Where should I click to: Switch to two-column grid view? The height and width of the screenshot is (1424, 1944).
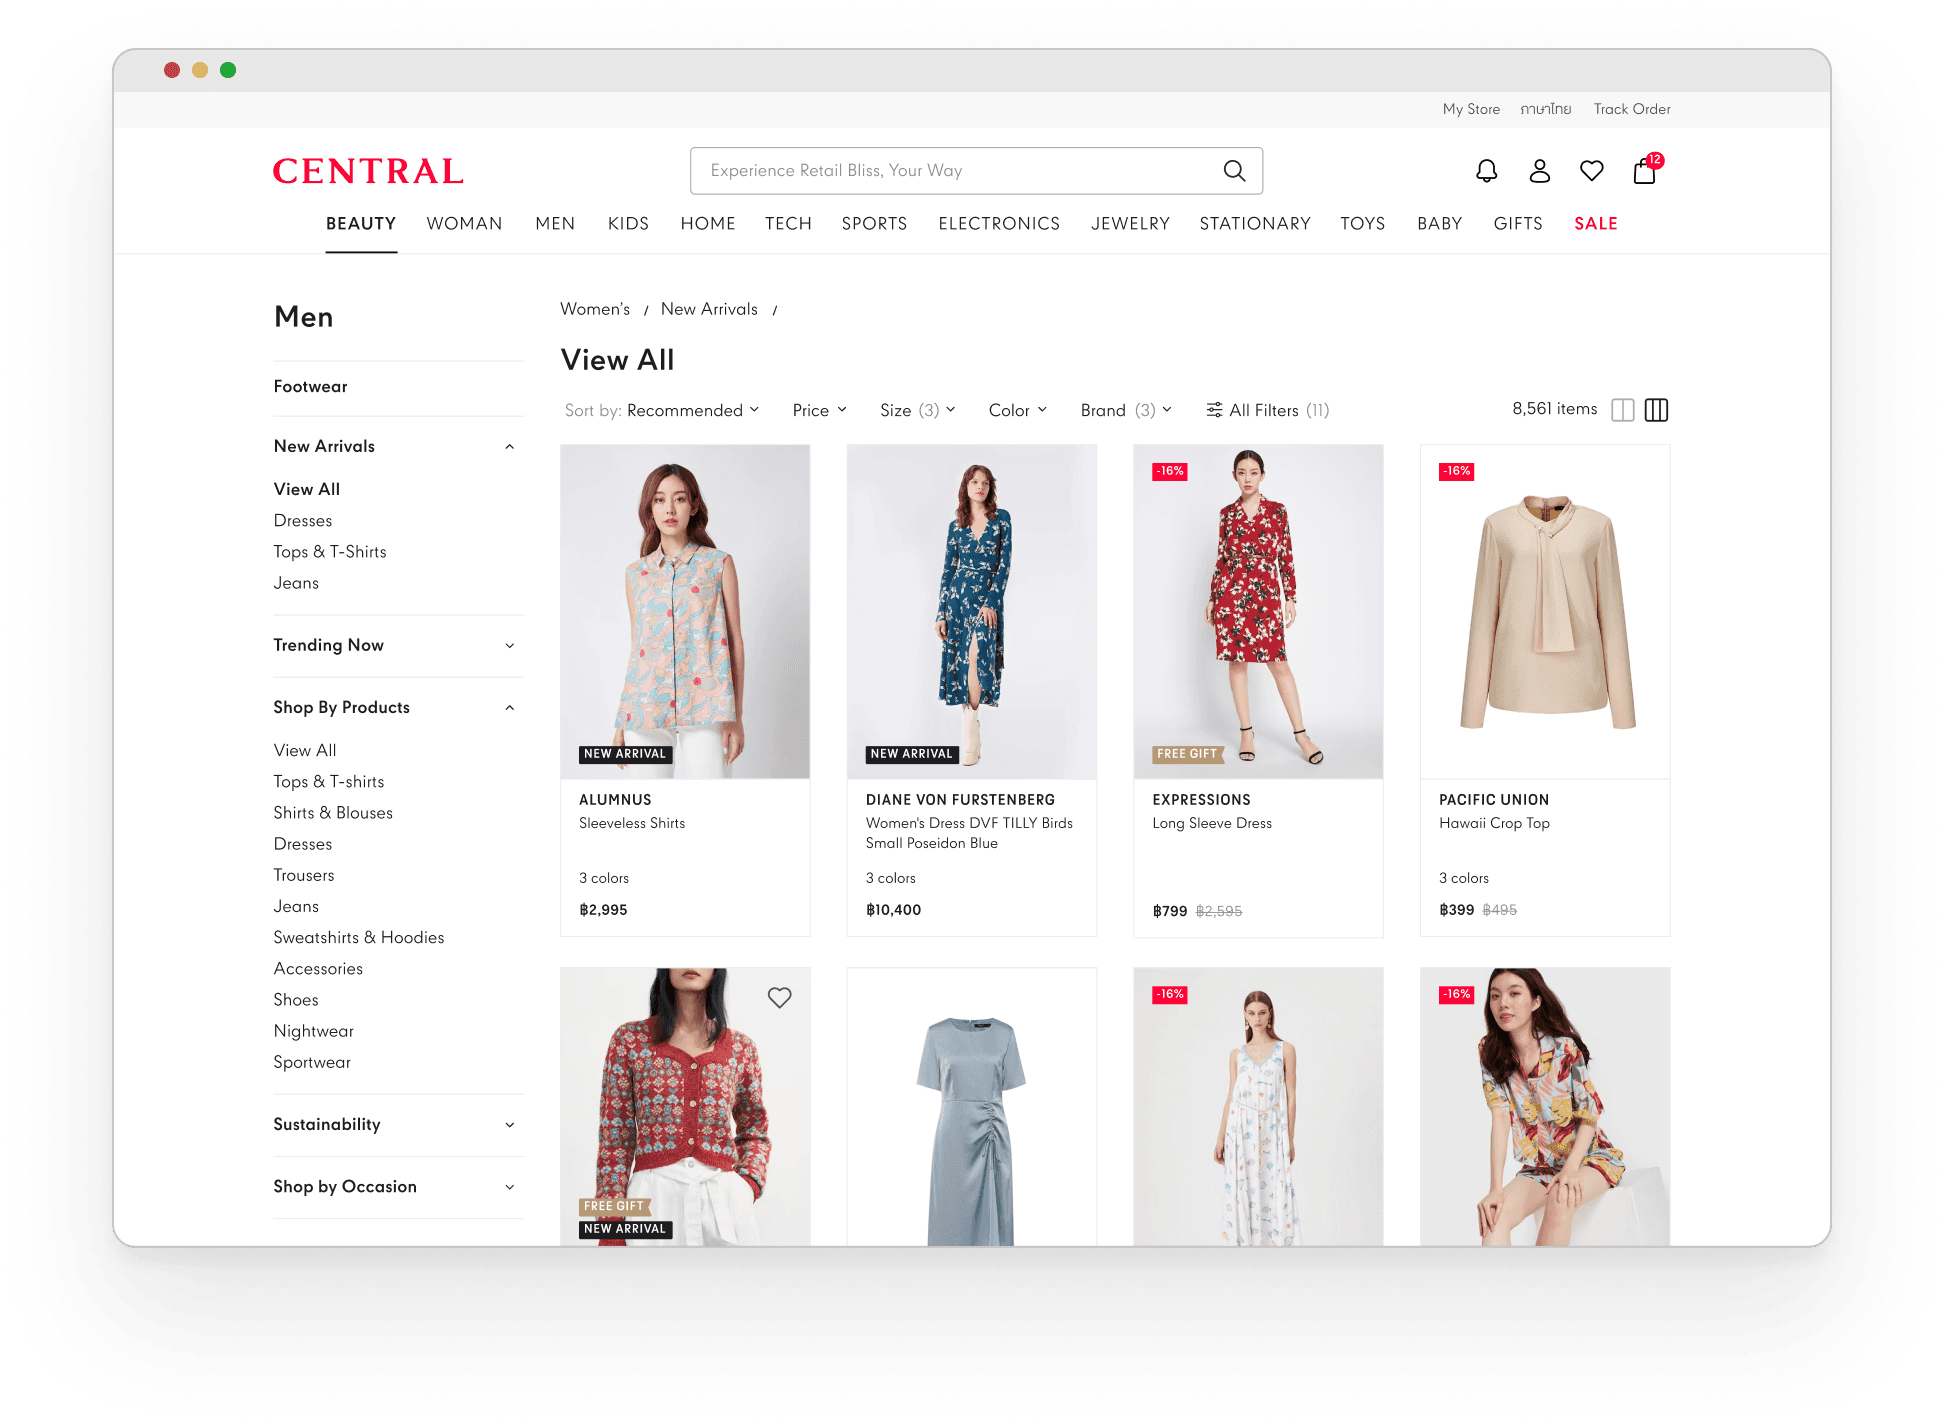click(x=1623, y=410)
